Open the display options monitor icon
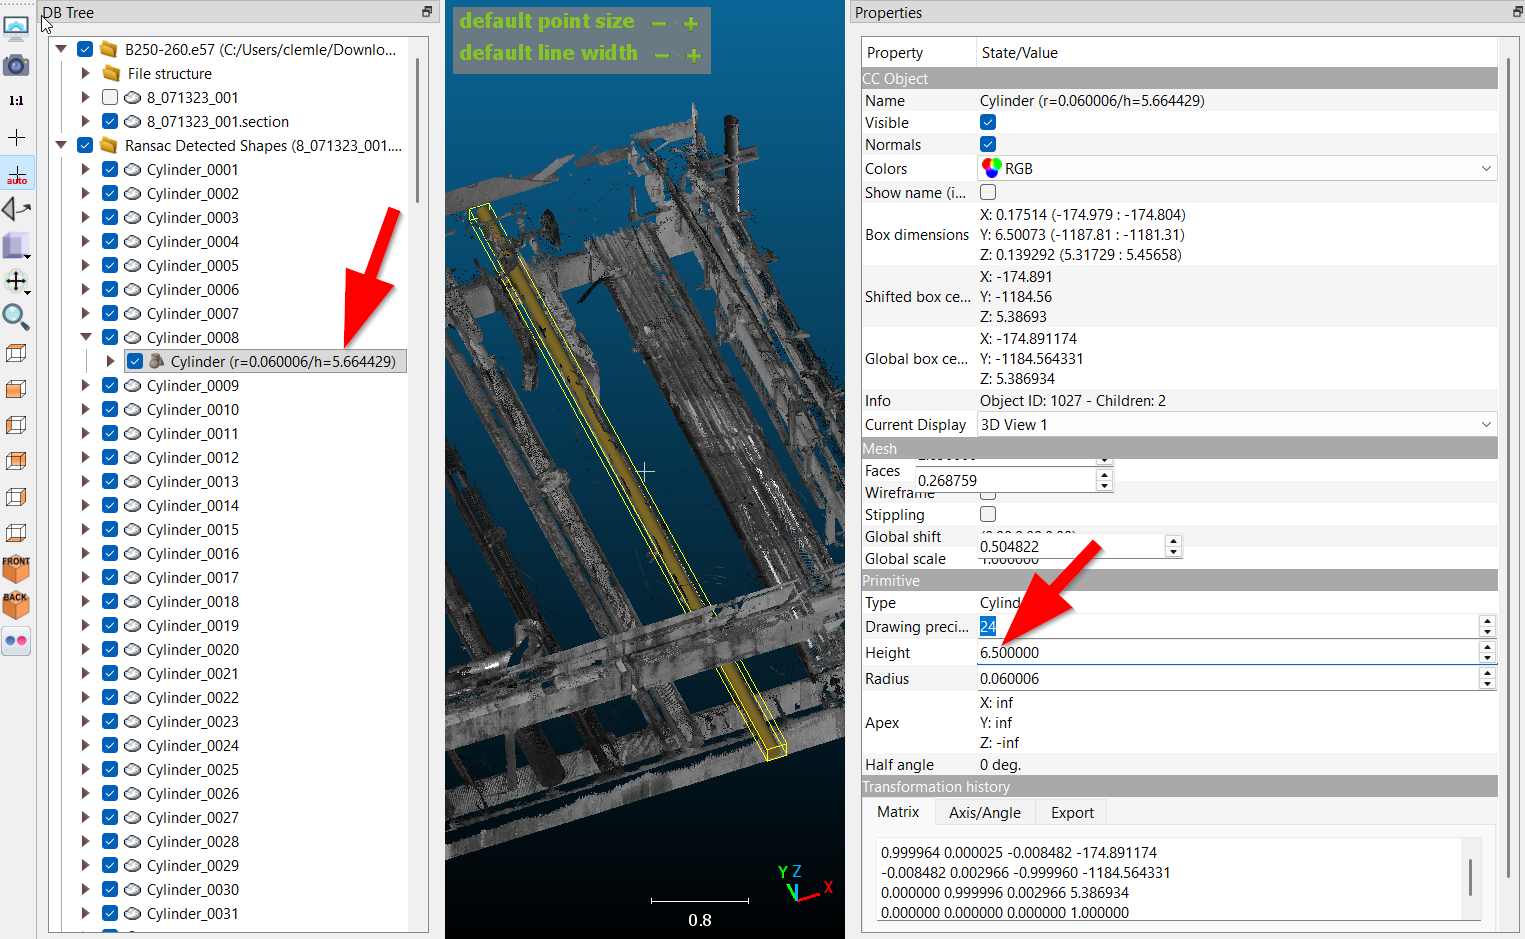The height and width of the screenshot is (939, 1525). click(x=16, y=26)
